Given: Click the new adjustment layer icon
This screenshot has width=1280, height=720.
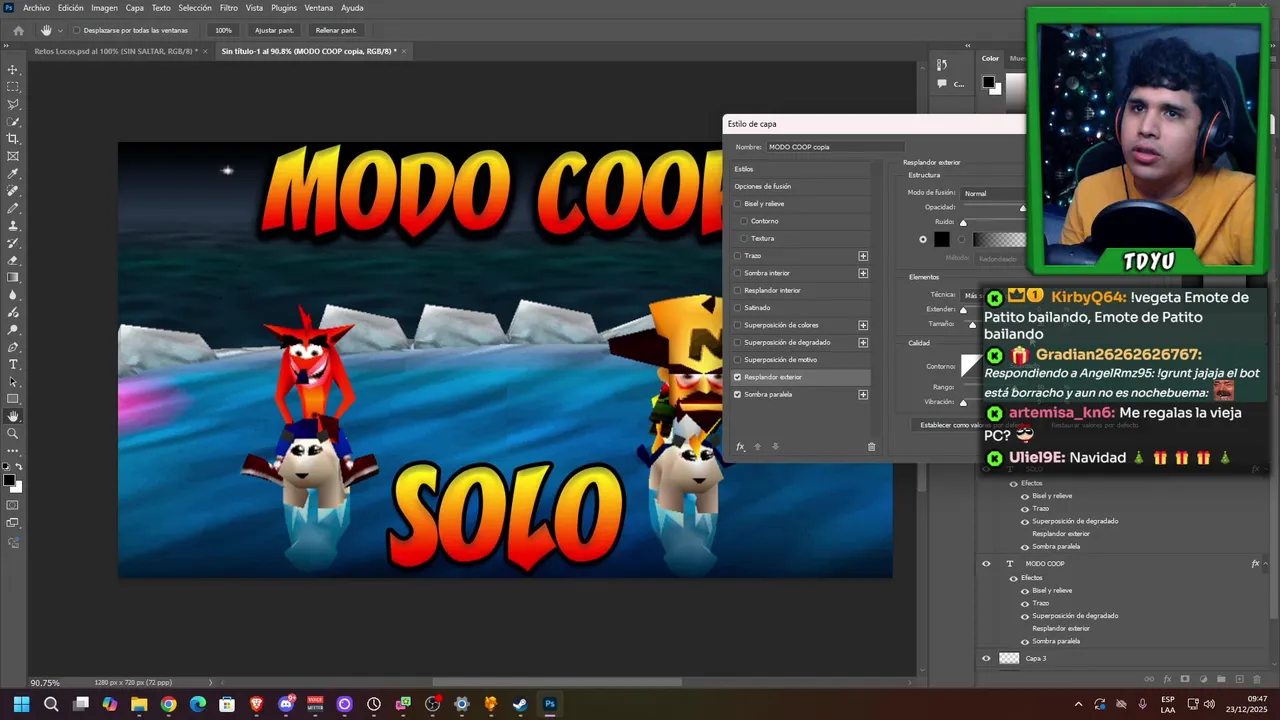Looking at the screenshot, I should click(1203, 680).
